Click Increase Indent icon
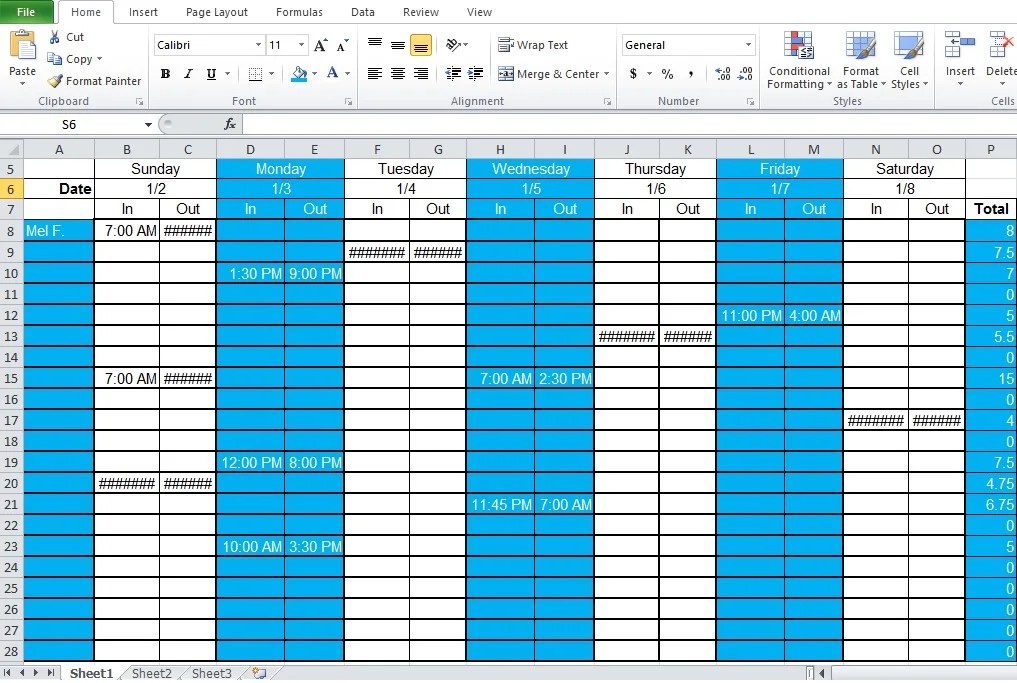1017x683 pixels. coord(475,74)
